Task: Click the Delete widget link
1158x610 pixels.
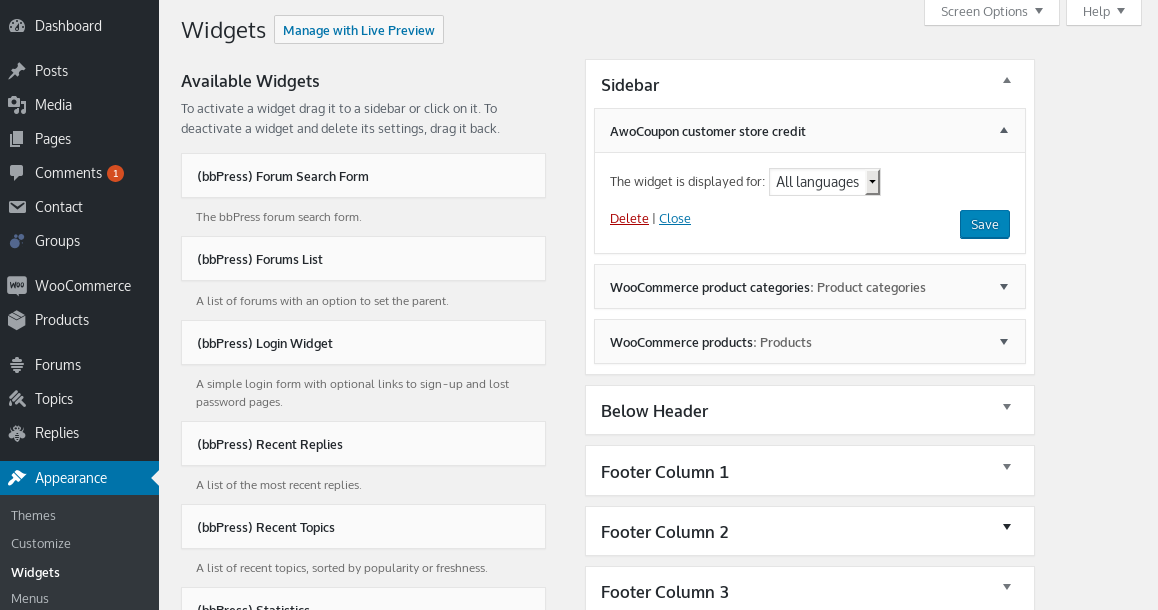Action: click(629, 219)
